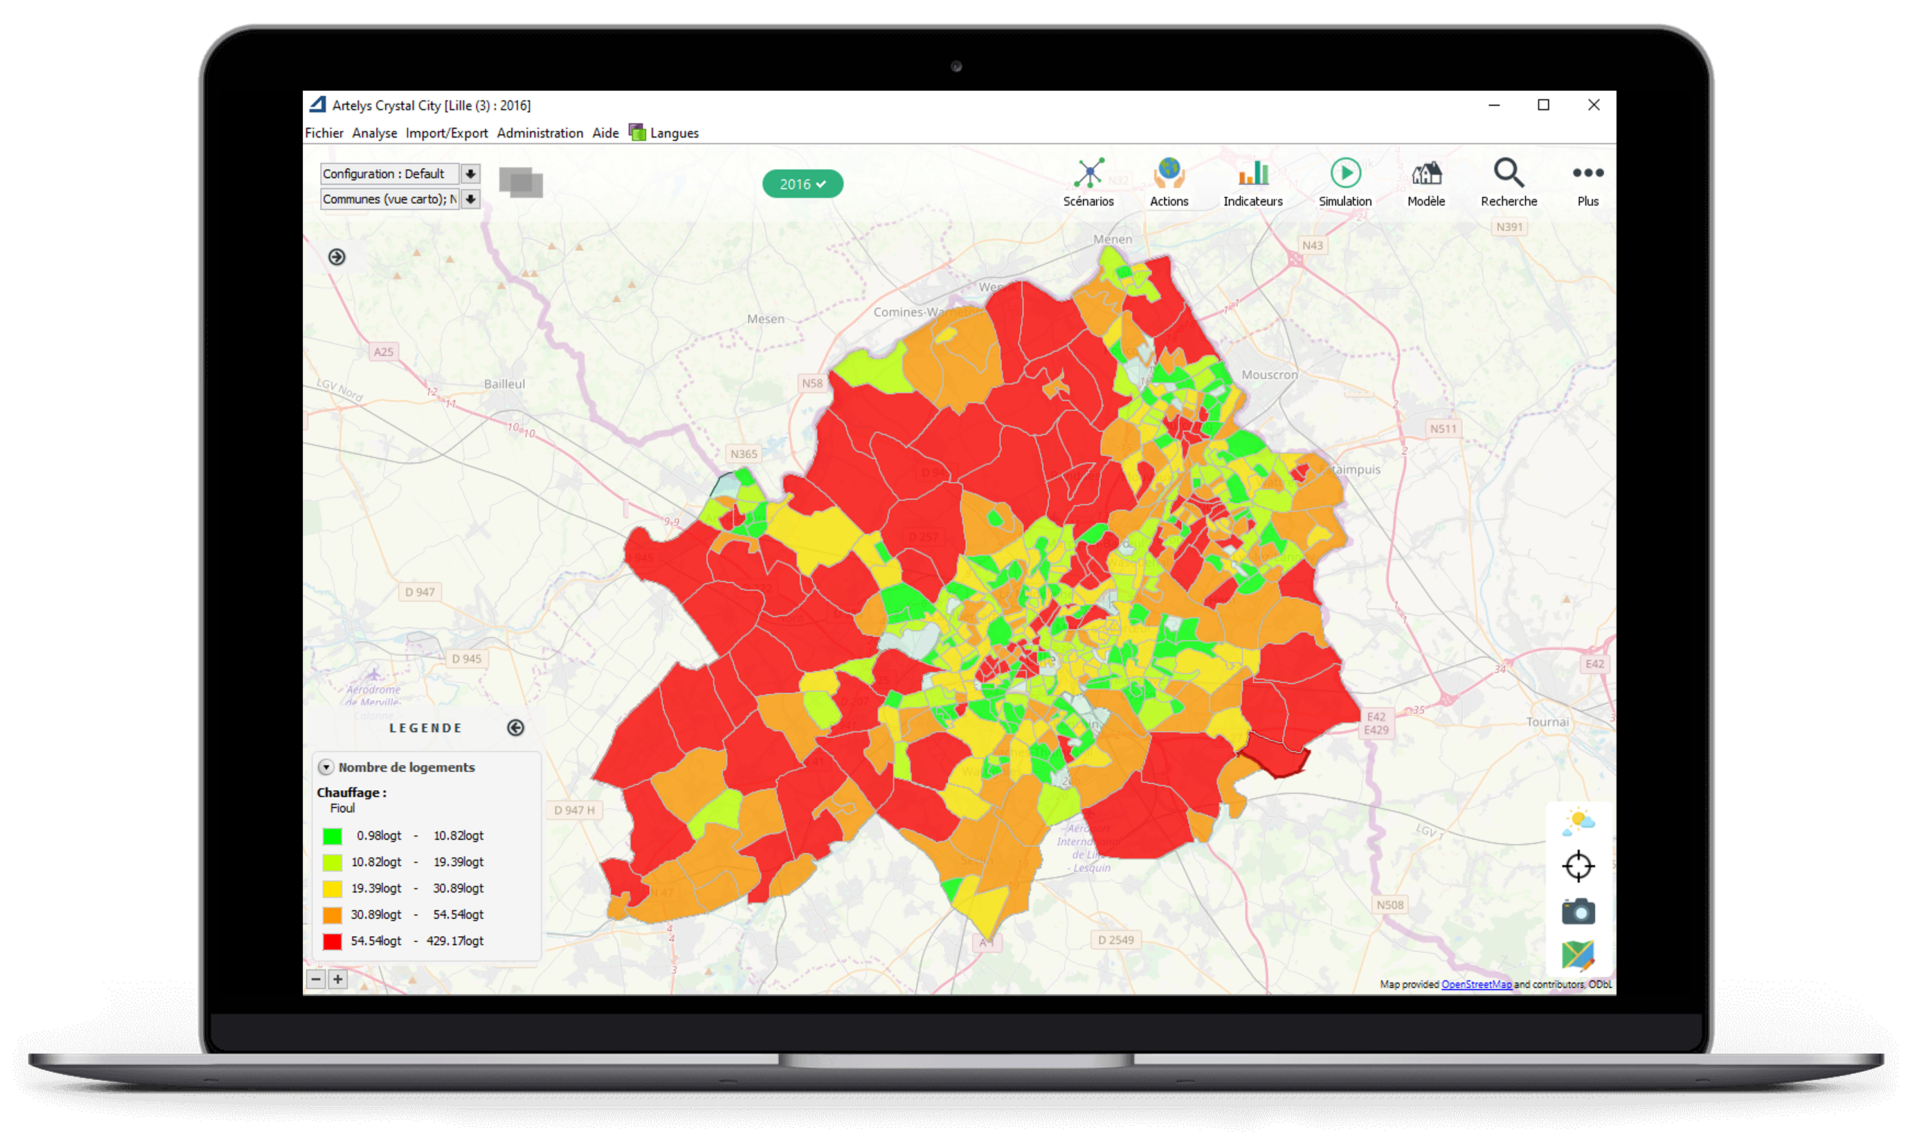
Task: Start the Simulation play icon
Action: (1345, 173)
